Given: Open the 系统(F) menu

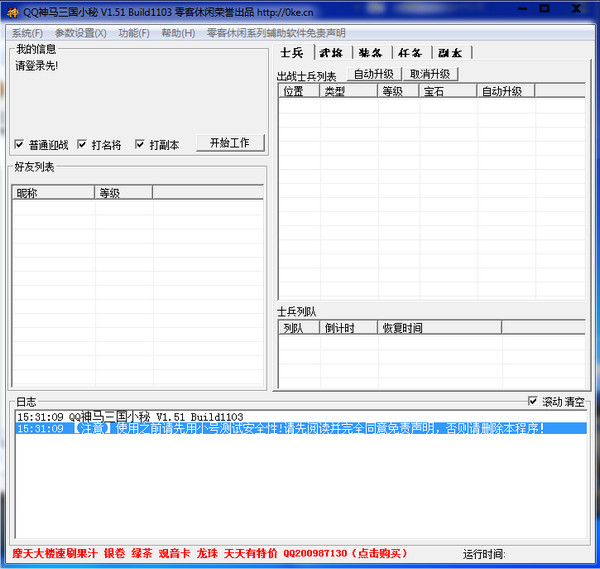Looking at the screenshot, I should pyautogui.click(x=27, y=33).
